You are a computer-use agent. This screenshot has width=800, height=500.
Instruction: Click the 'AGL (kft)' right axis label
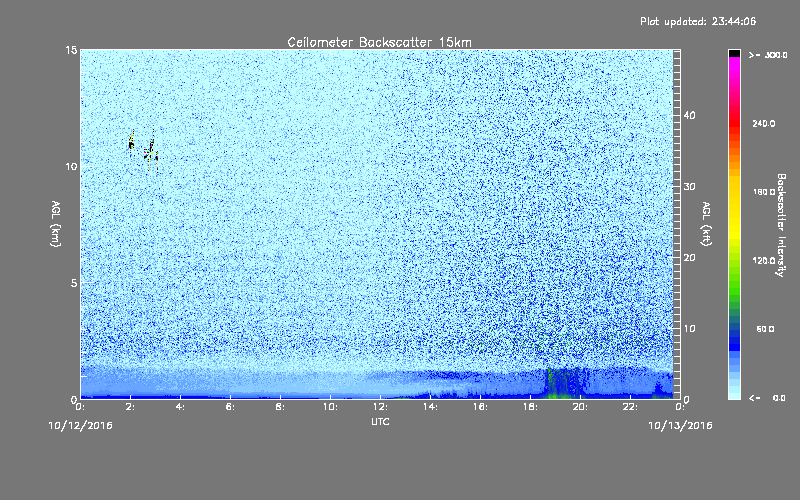coord(706,223)
